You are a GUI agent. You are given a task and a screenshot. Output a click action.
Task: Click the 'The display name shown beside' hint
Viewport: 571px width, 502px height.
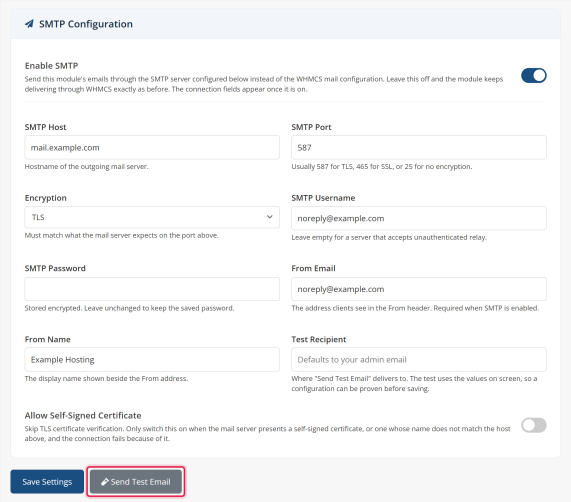[x=106, y=379]
